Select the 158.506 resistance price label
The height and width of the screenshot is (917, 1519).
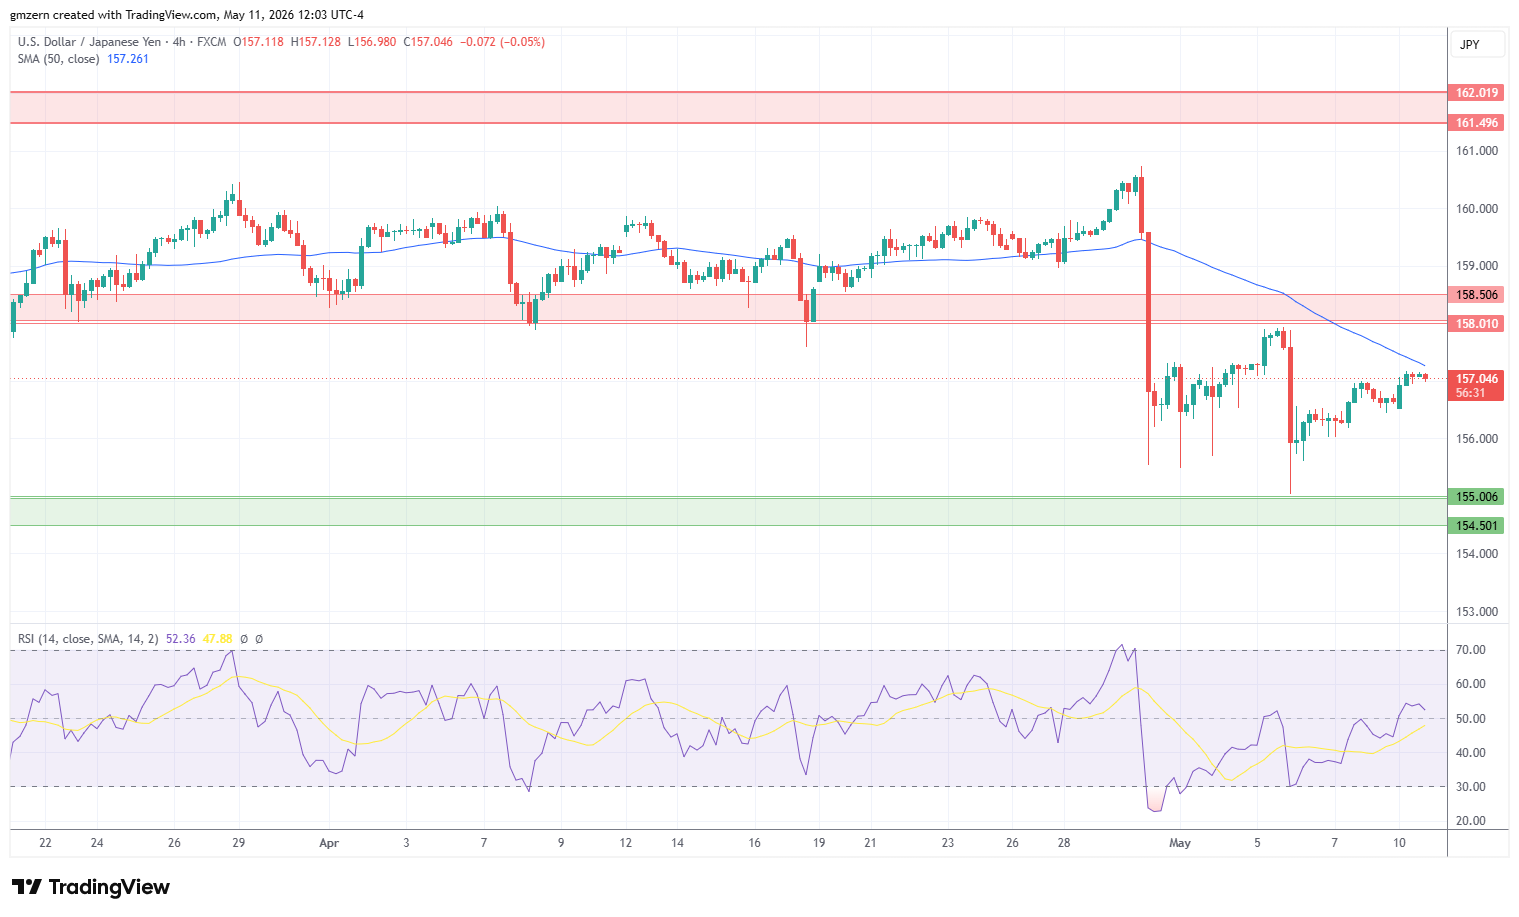tap(1476, 294)
